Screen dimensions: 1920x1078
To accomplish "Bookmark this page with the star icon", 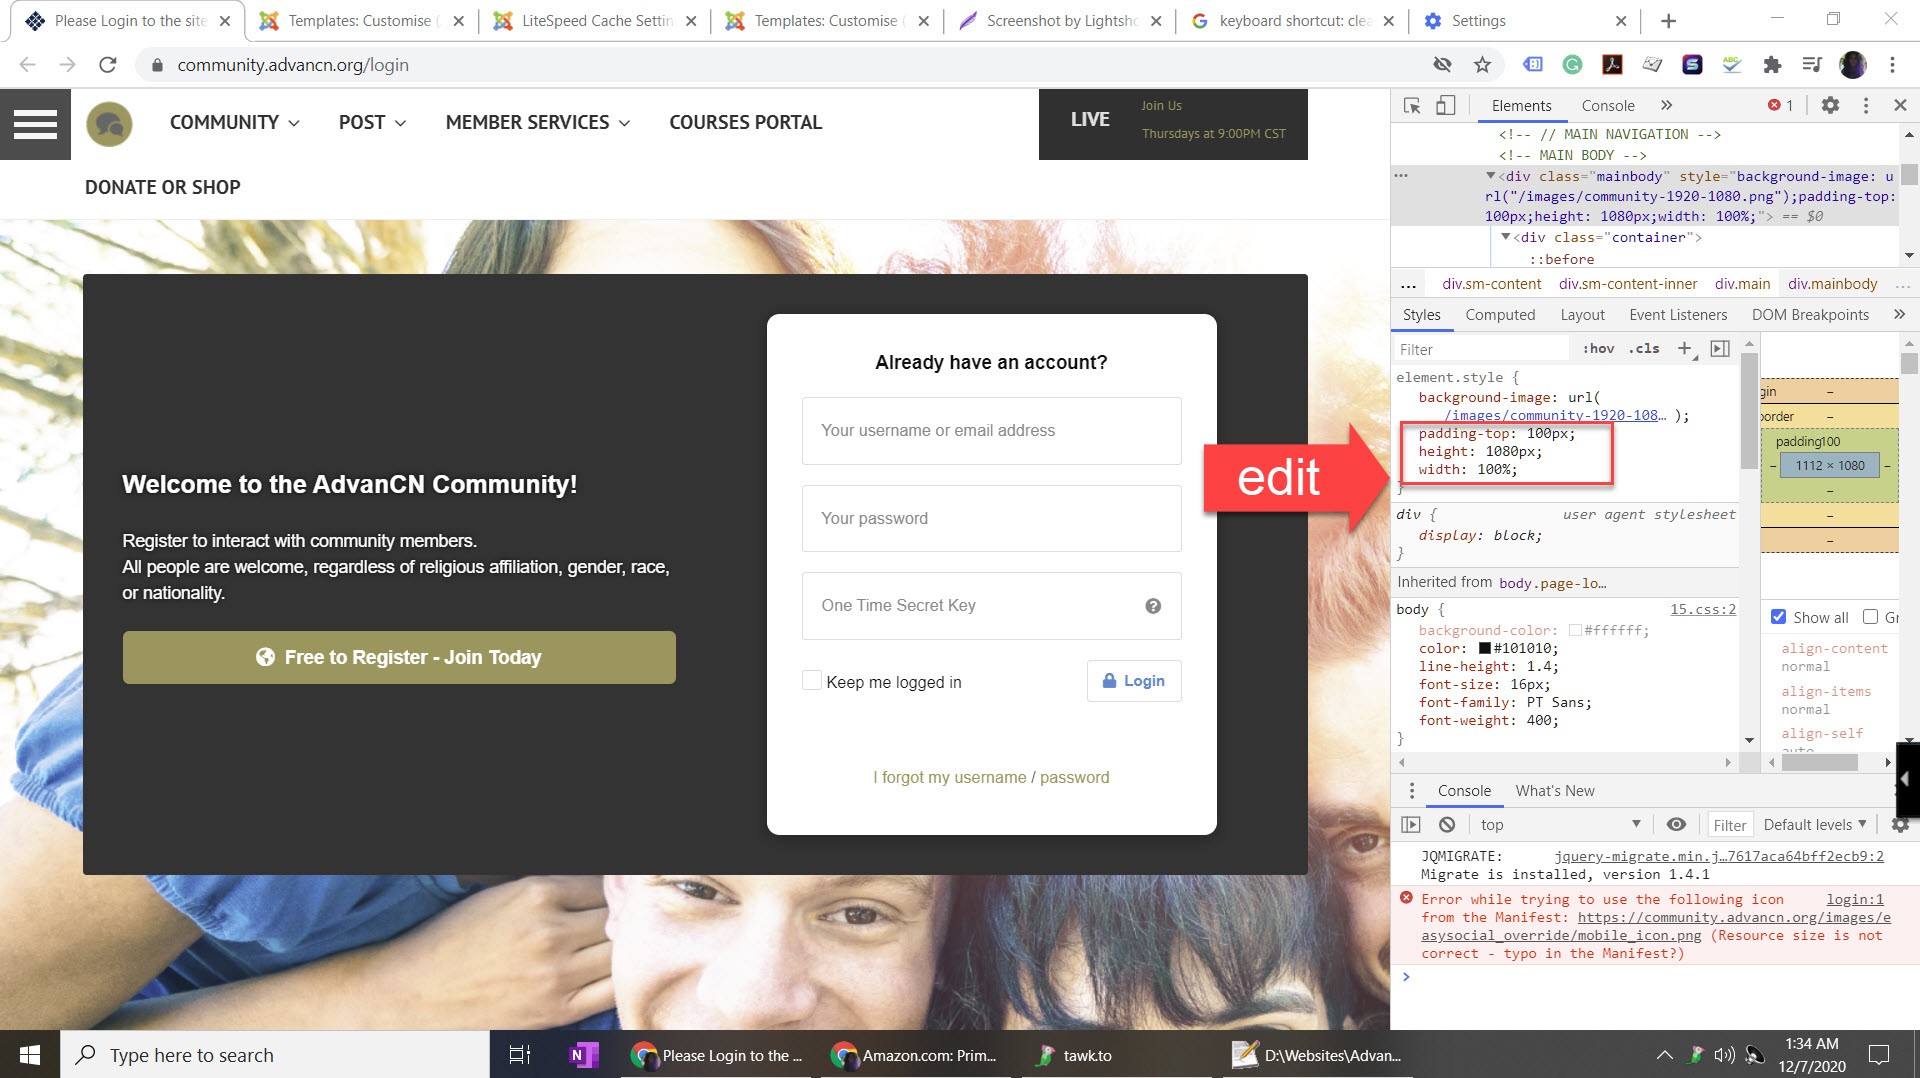I will [x=1482, y=65].
